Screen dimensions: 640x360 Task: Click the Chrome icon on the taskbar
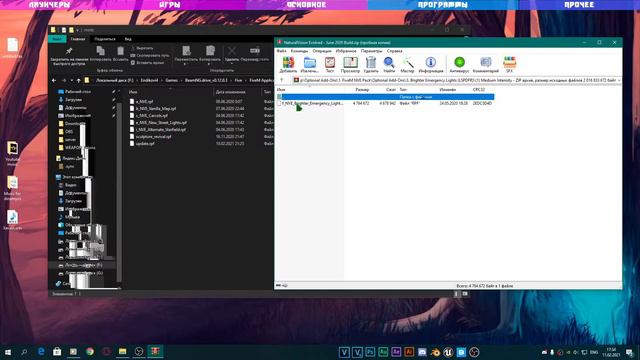(90, 351)
